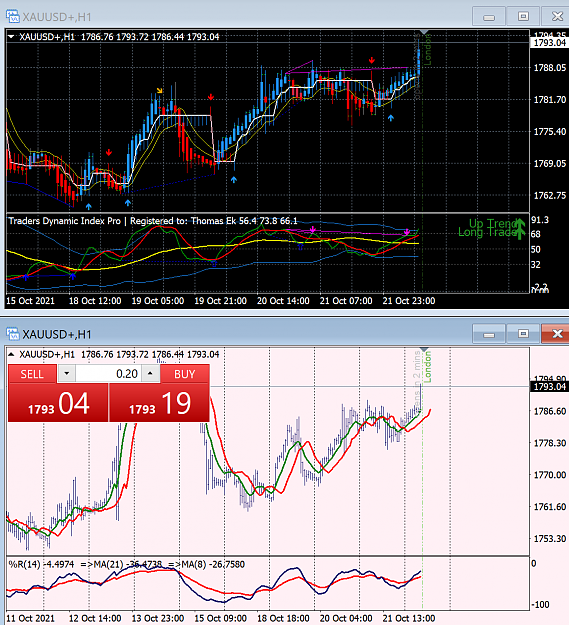Maximize the upper XAUUSD chart window

pos(523,16)
